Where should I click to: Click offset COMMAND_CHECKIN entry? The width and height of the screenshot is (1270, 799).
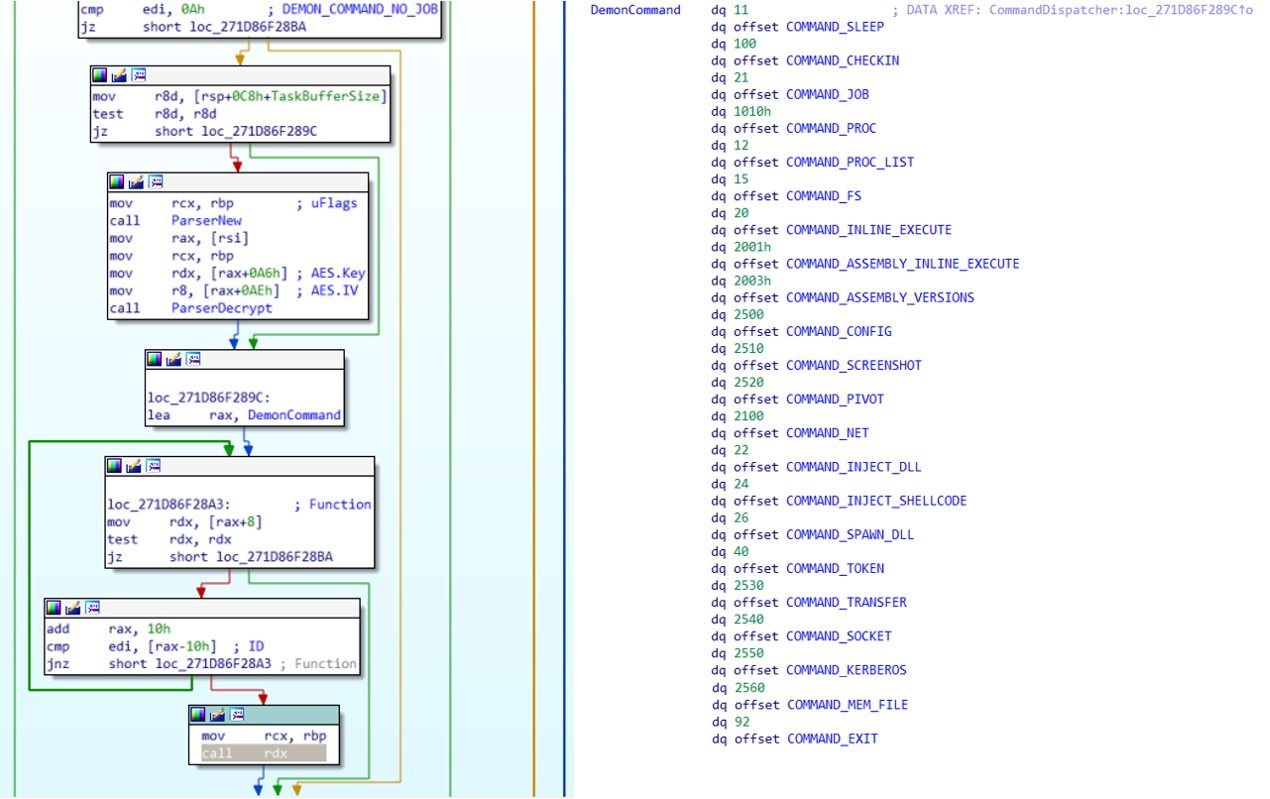(805, 60)
